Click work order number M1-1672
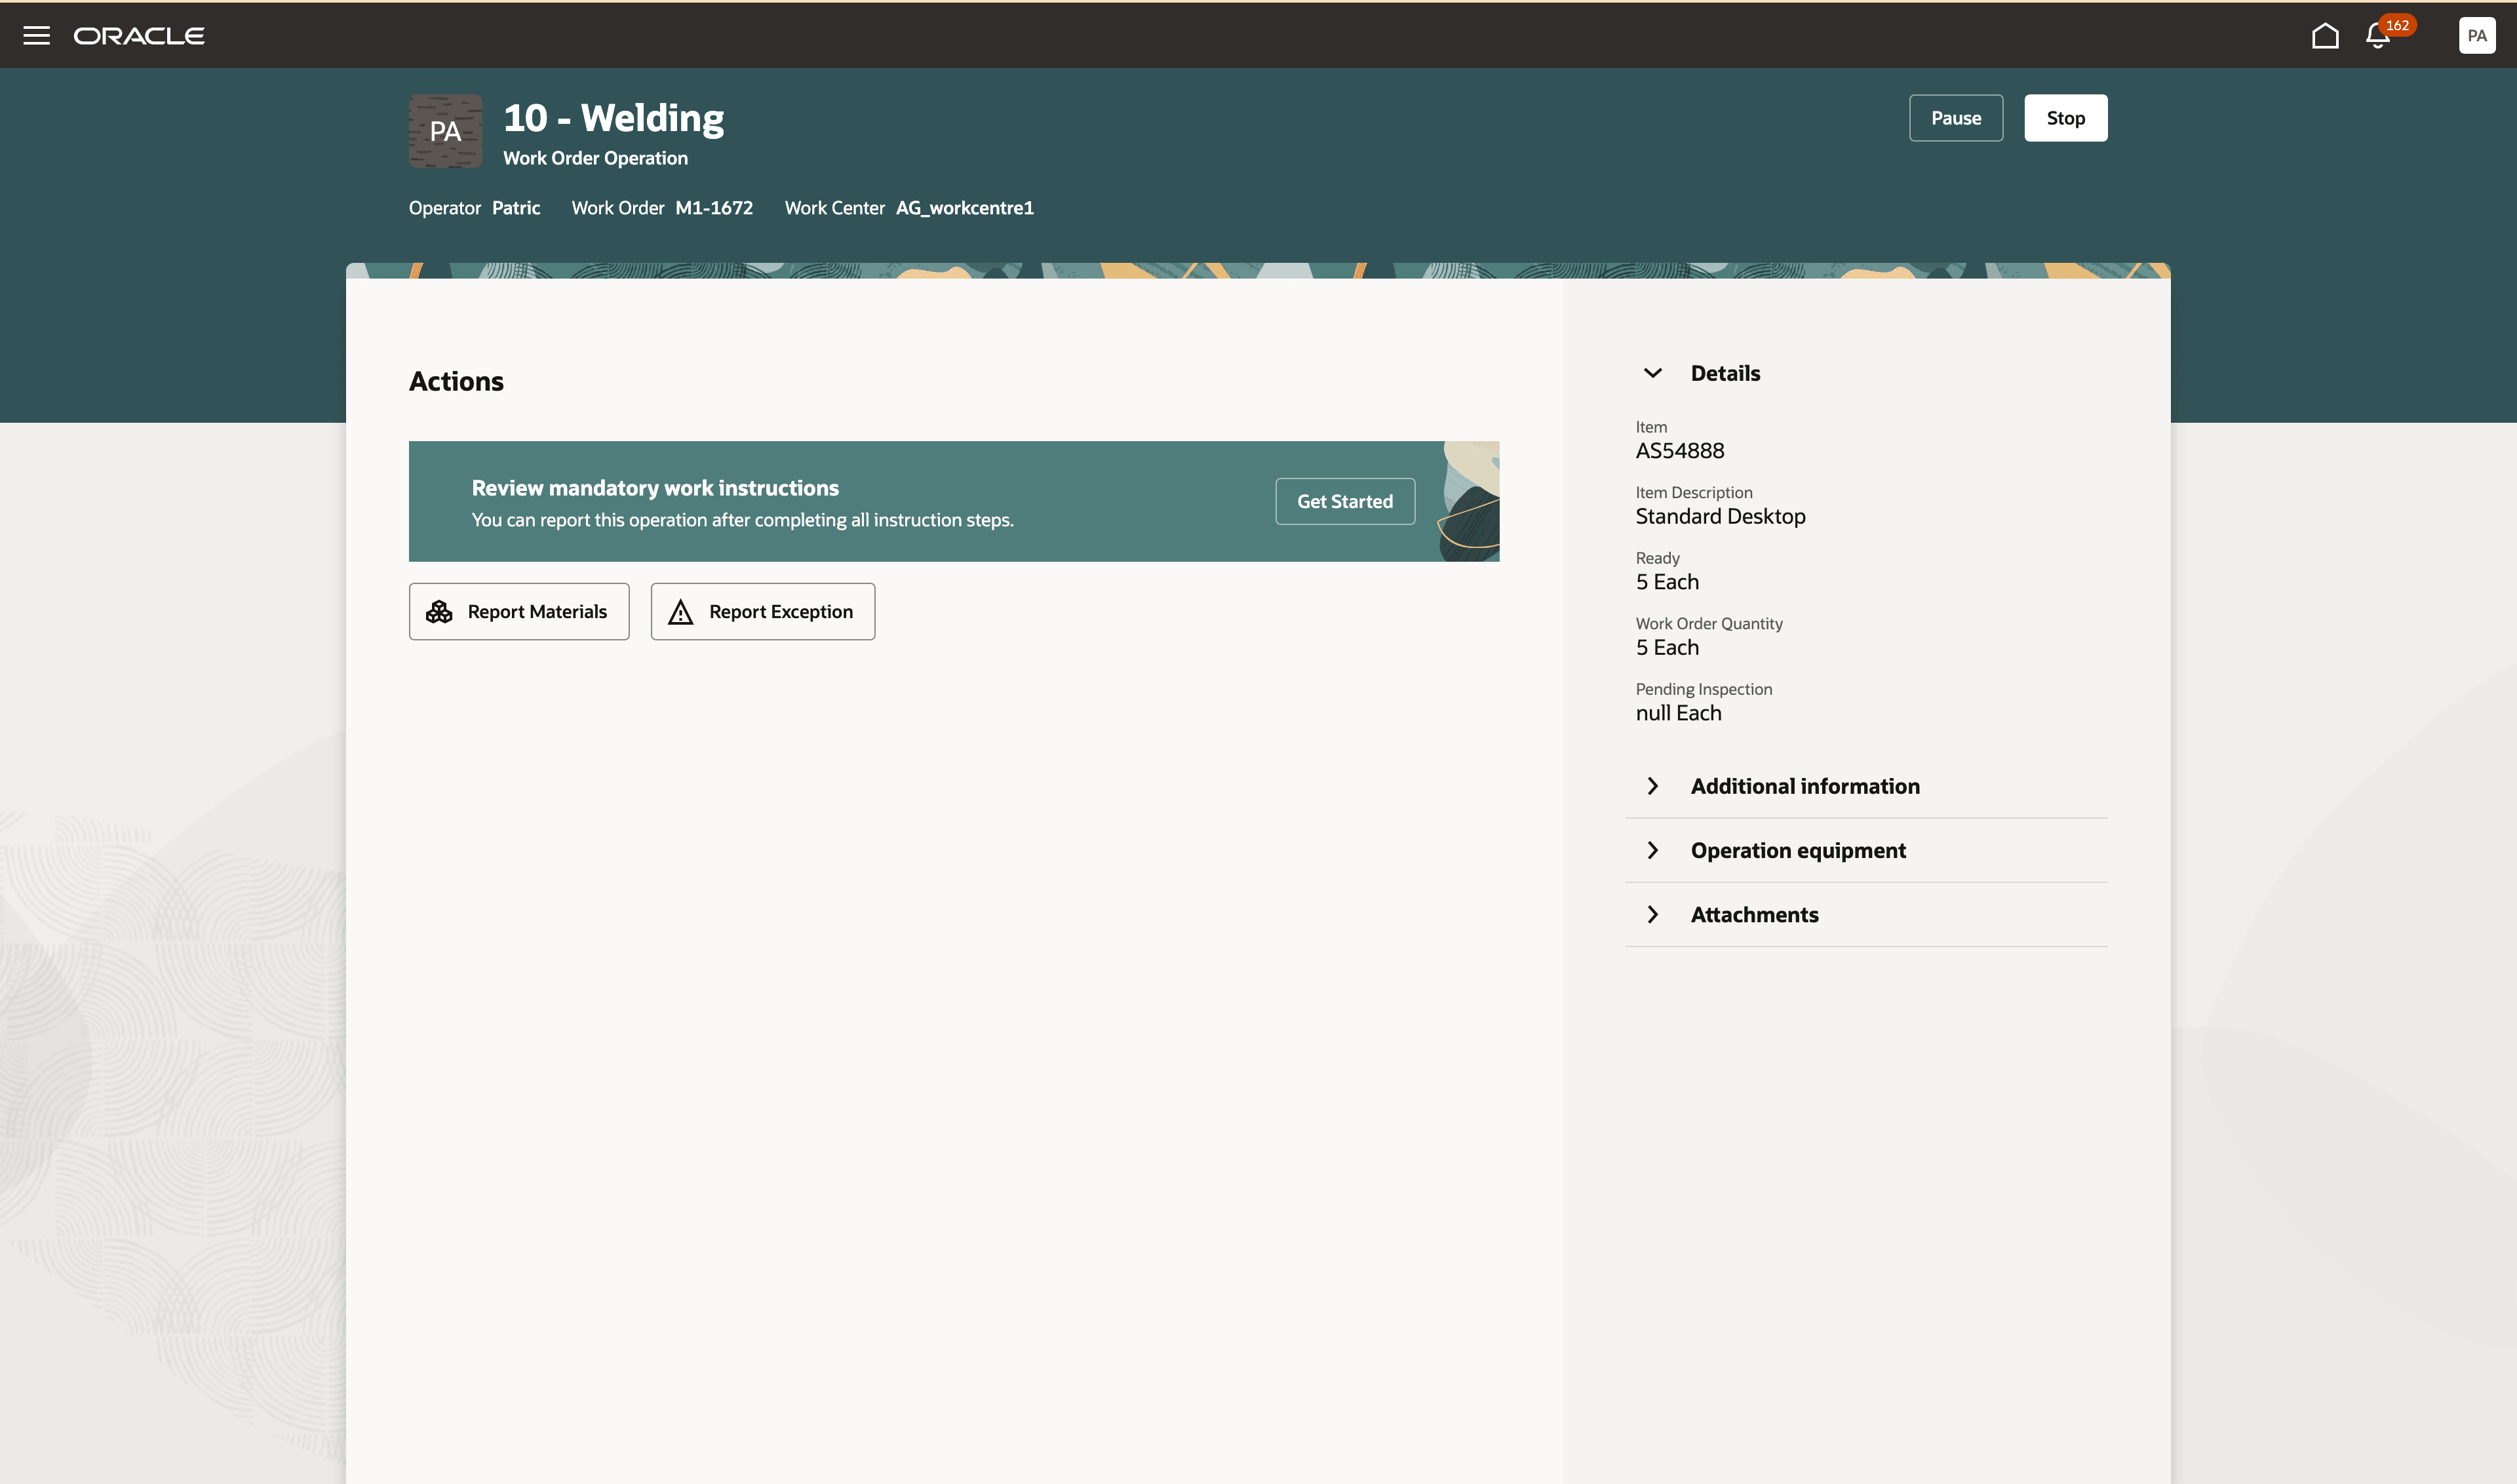 (714, 208)
